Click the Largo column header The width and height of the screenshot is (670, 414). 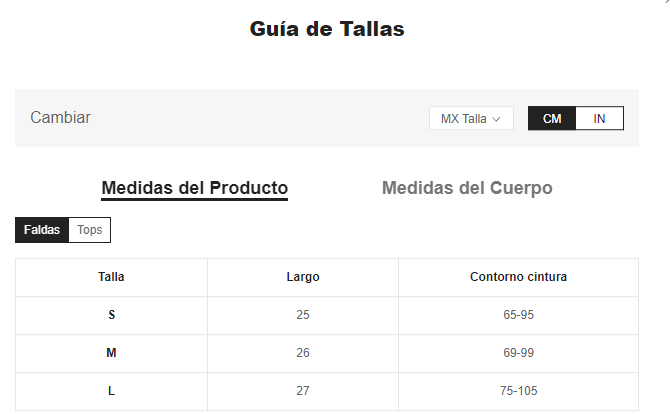[x=303, y=277]
